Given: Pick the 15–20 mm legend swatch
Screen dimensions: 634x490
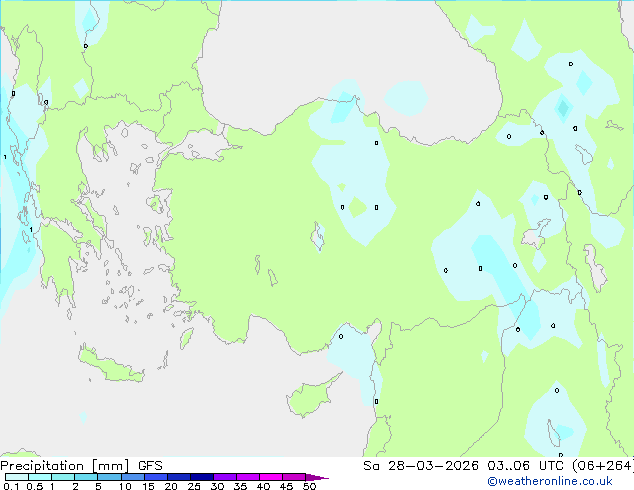Looking at the screenshot, I should [156, 477].
